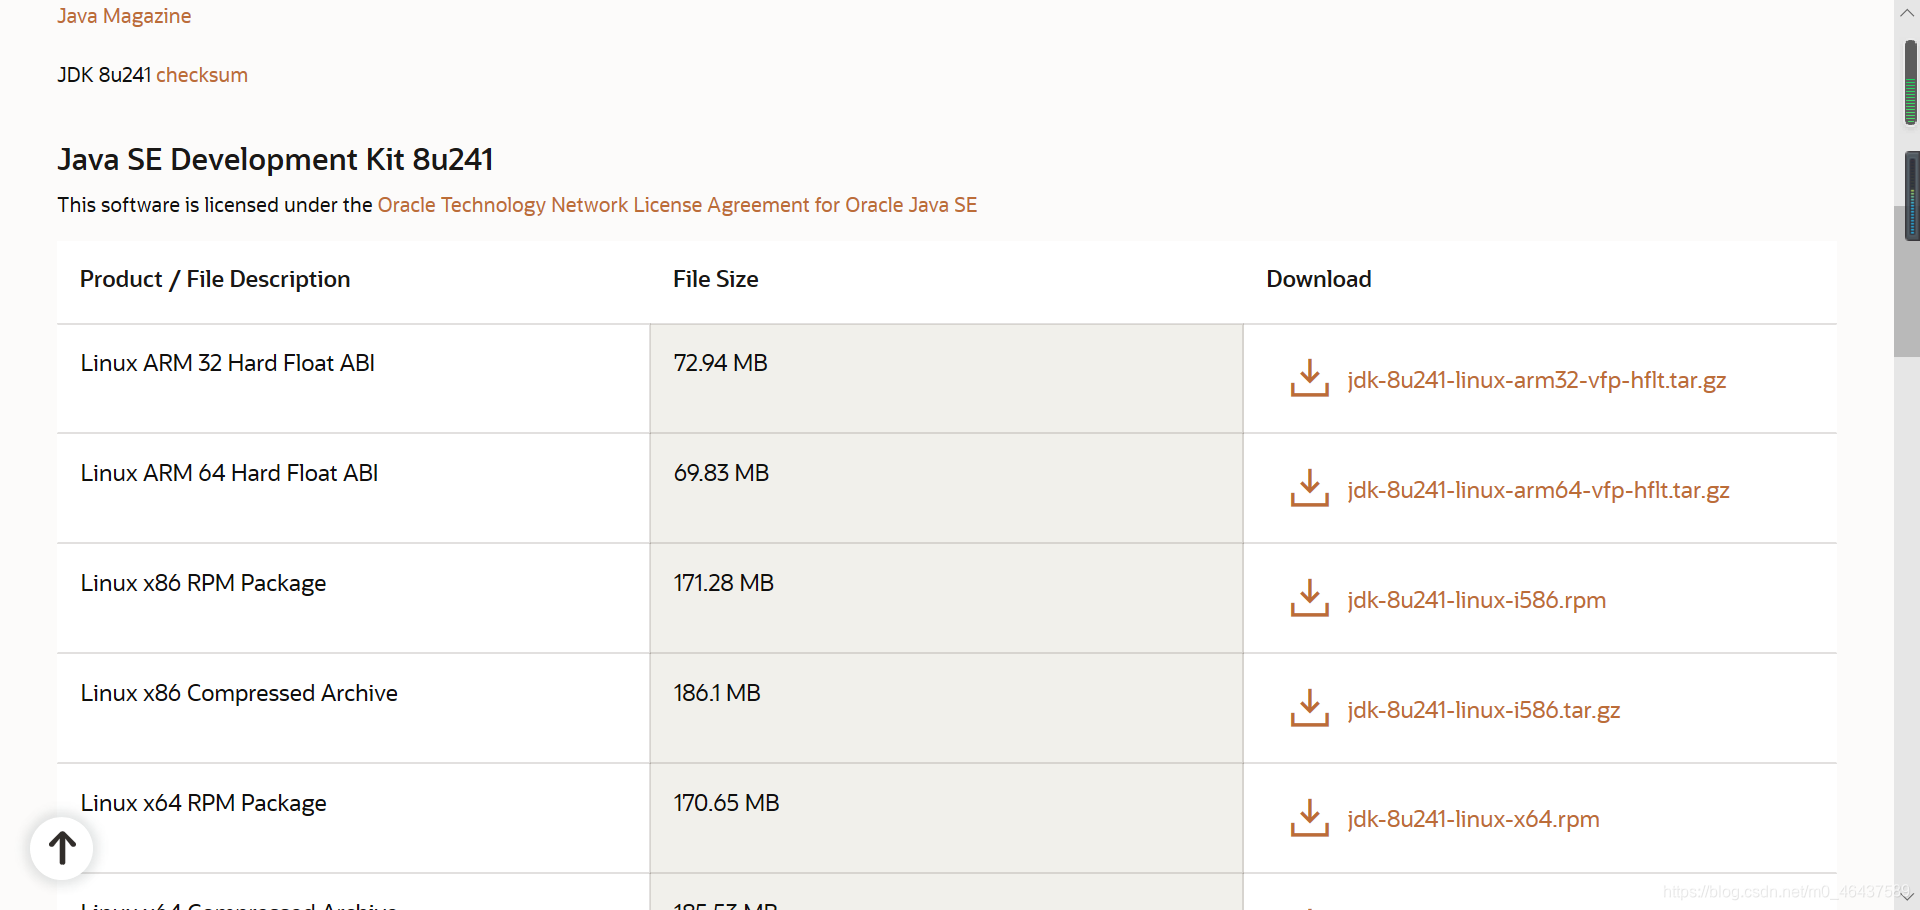Click the 'Java SE Development Kit 8u241' heading

pos(275,159)
